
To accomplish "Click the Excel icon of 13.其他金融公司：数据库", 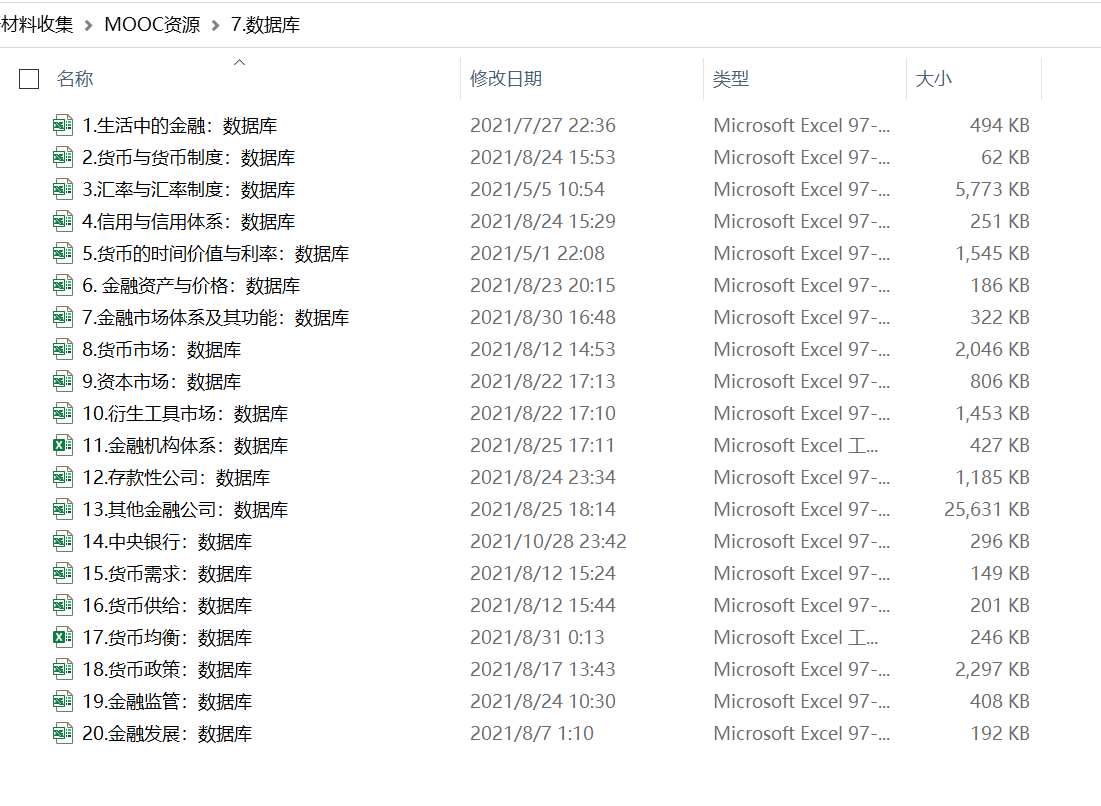I will 62,510.
